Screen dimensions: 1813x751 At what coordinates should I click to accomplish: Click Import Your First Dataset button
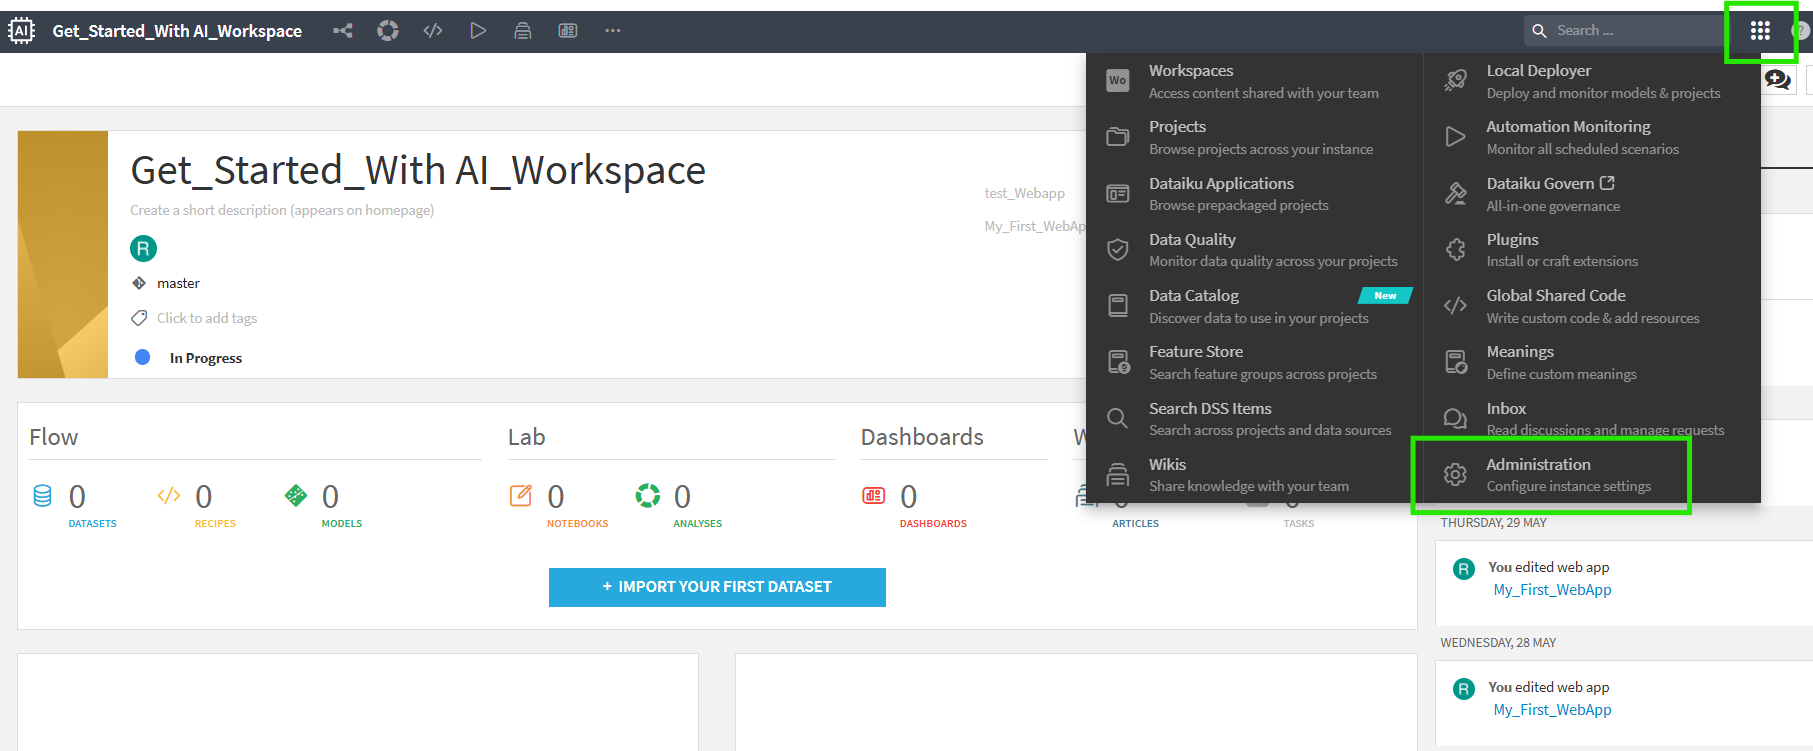(717, 587)
